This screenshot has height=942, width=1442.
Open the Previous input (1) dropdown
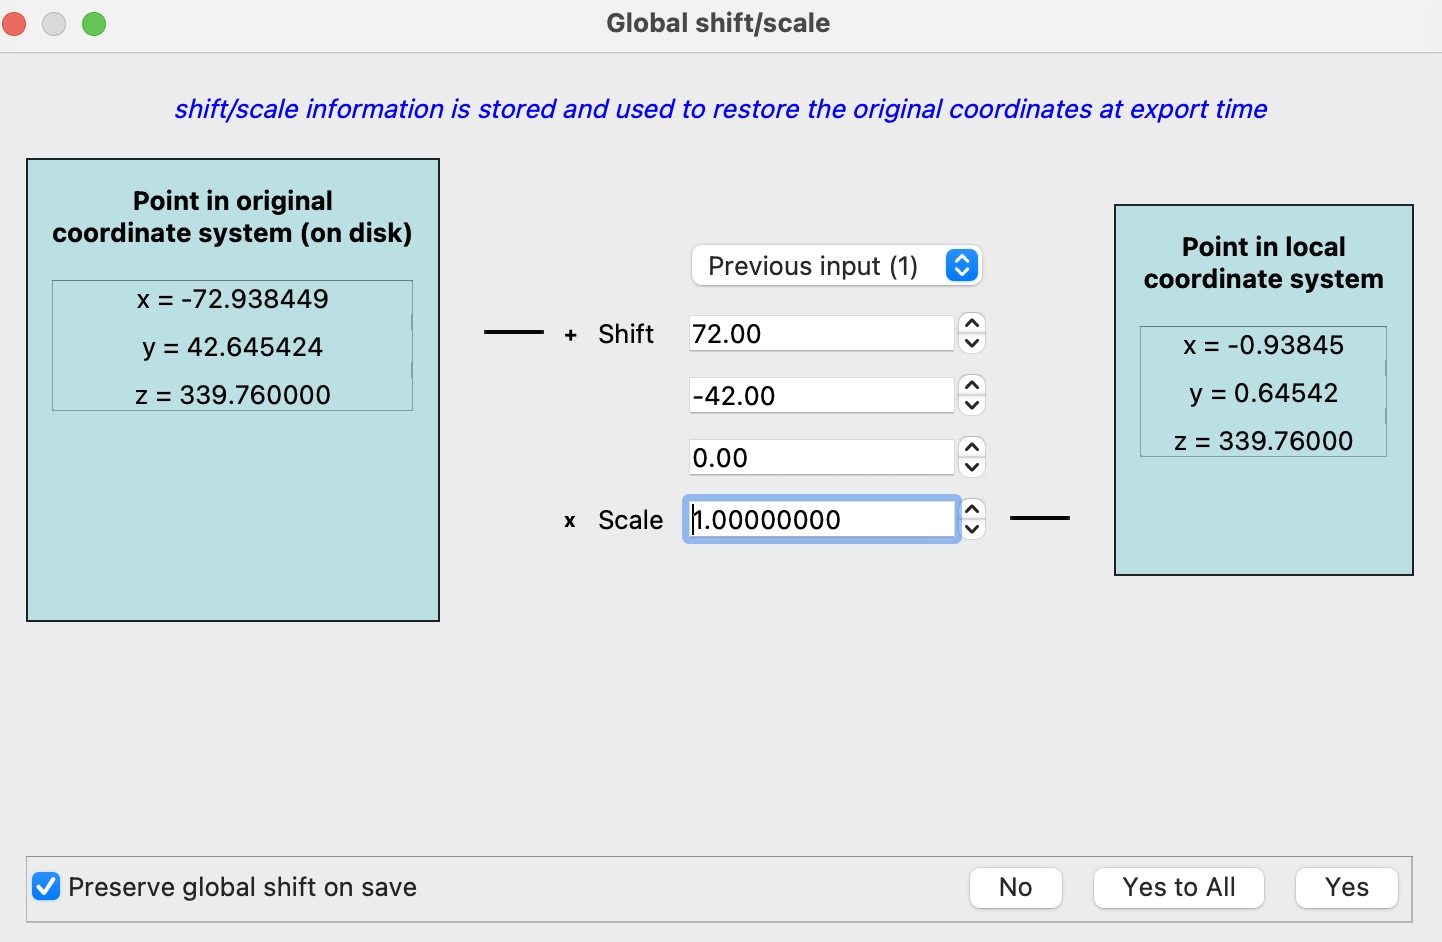click(x=836, y=266)
